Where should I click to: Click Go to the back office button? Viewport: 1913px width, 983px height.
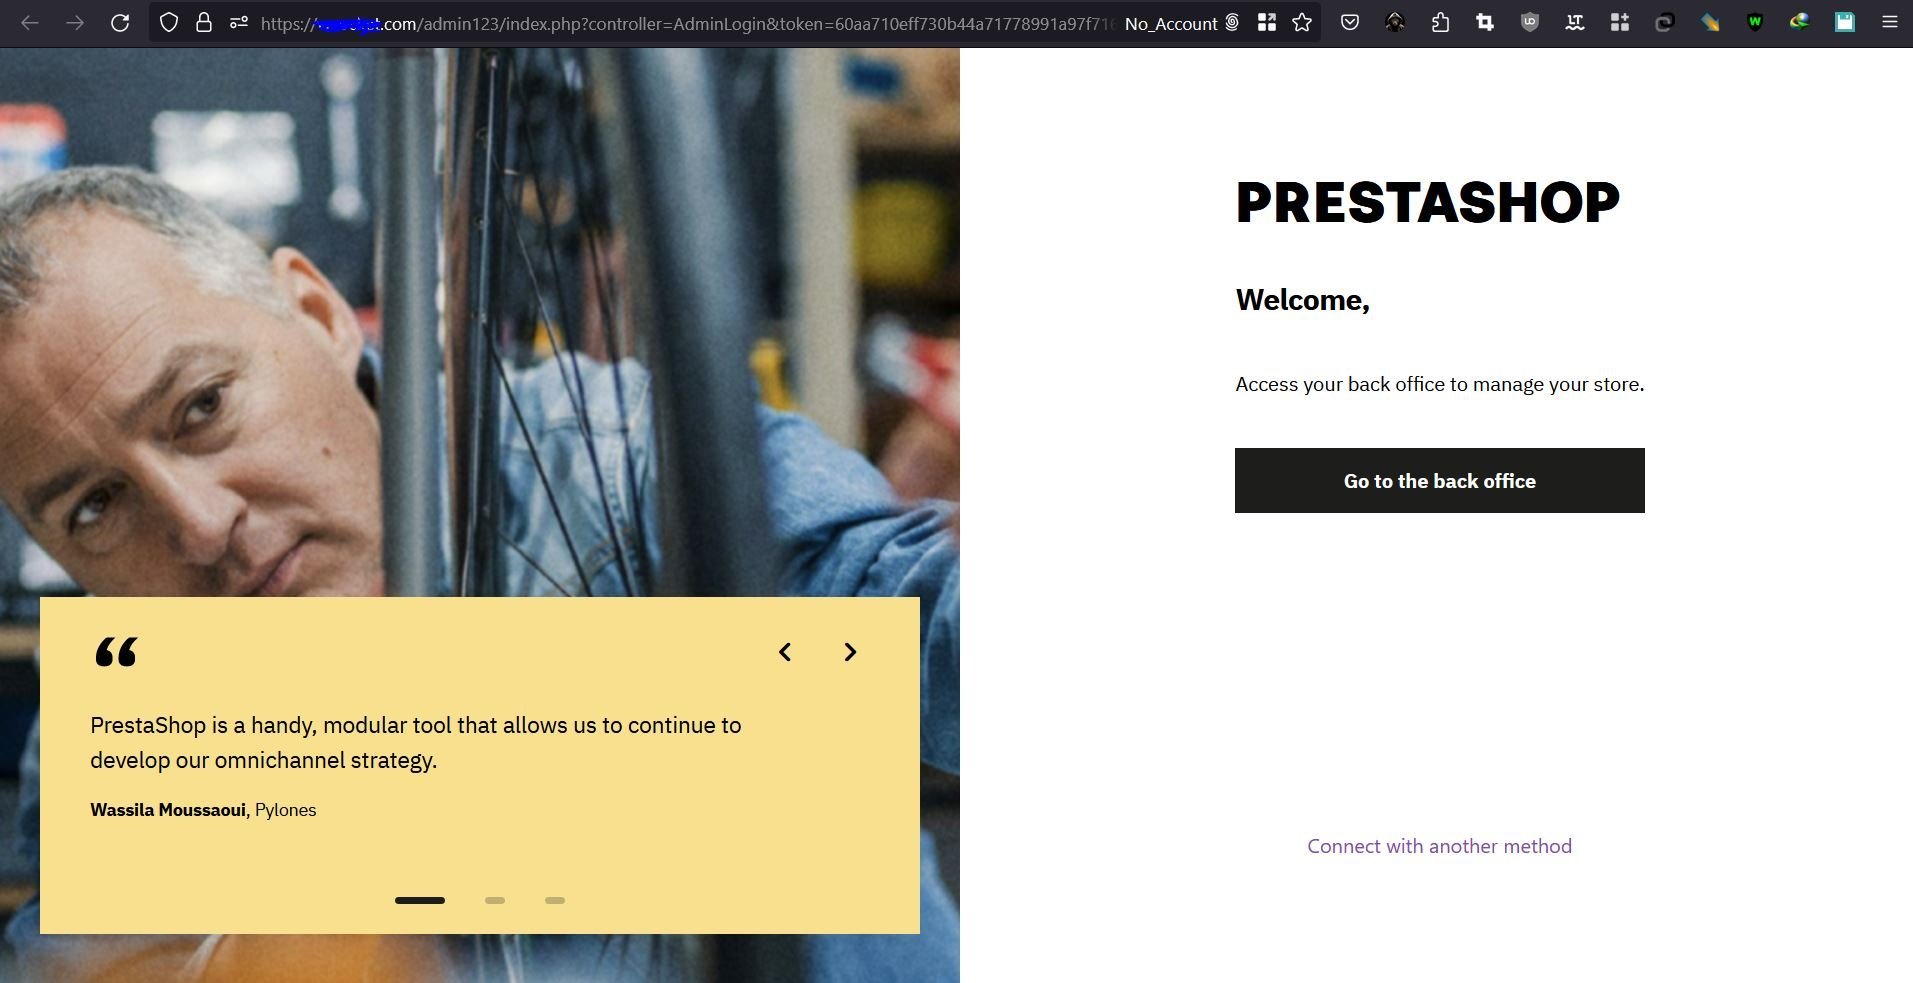pyautogui.click(x=1439, y=481)
